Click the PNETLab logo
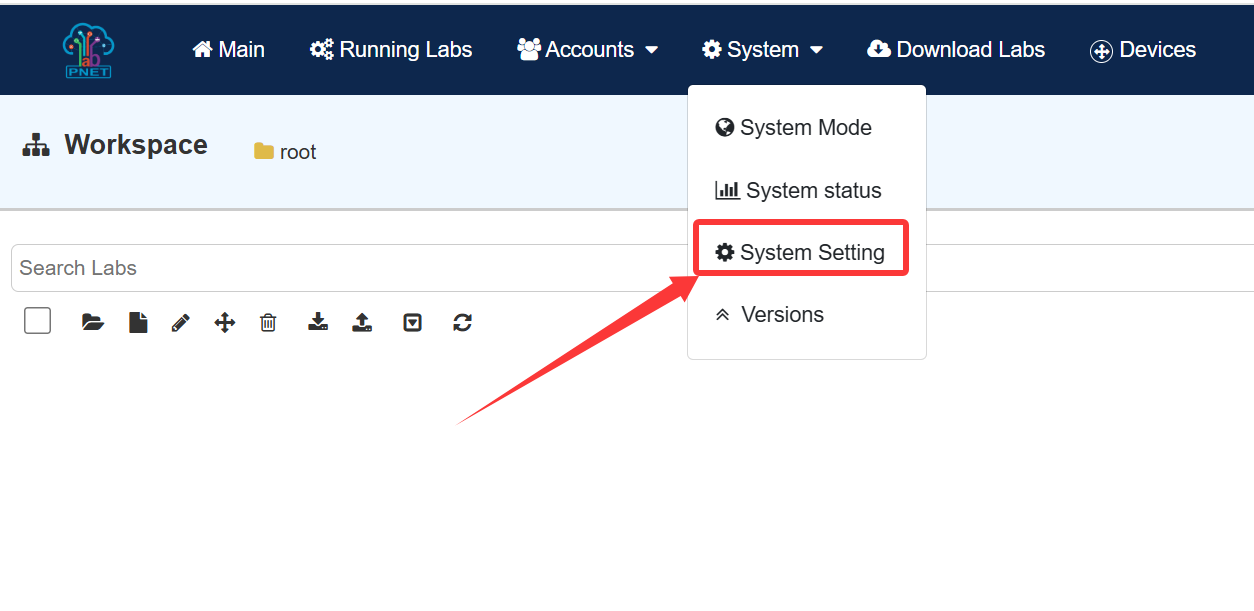The width and height of the screenshot is (1254, 611). (88, 50)
